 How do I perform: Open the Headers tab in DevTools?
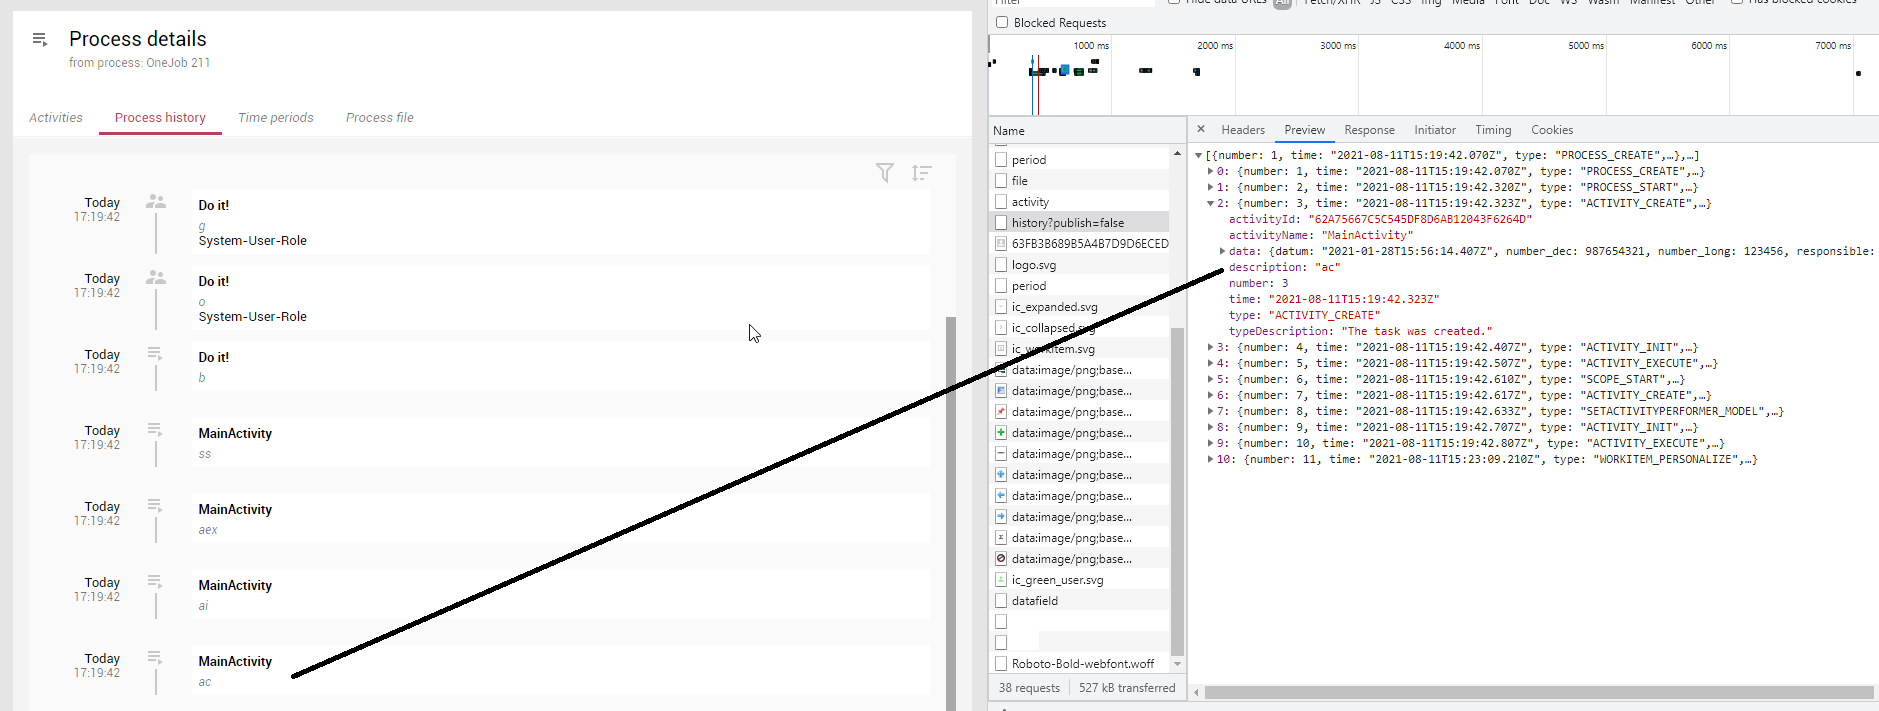coord(1243,130)
